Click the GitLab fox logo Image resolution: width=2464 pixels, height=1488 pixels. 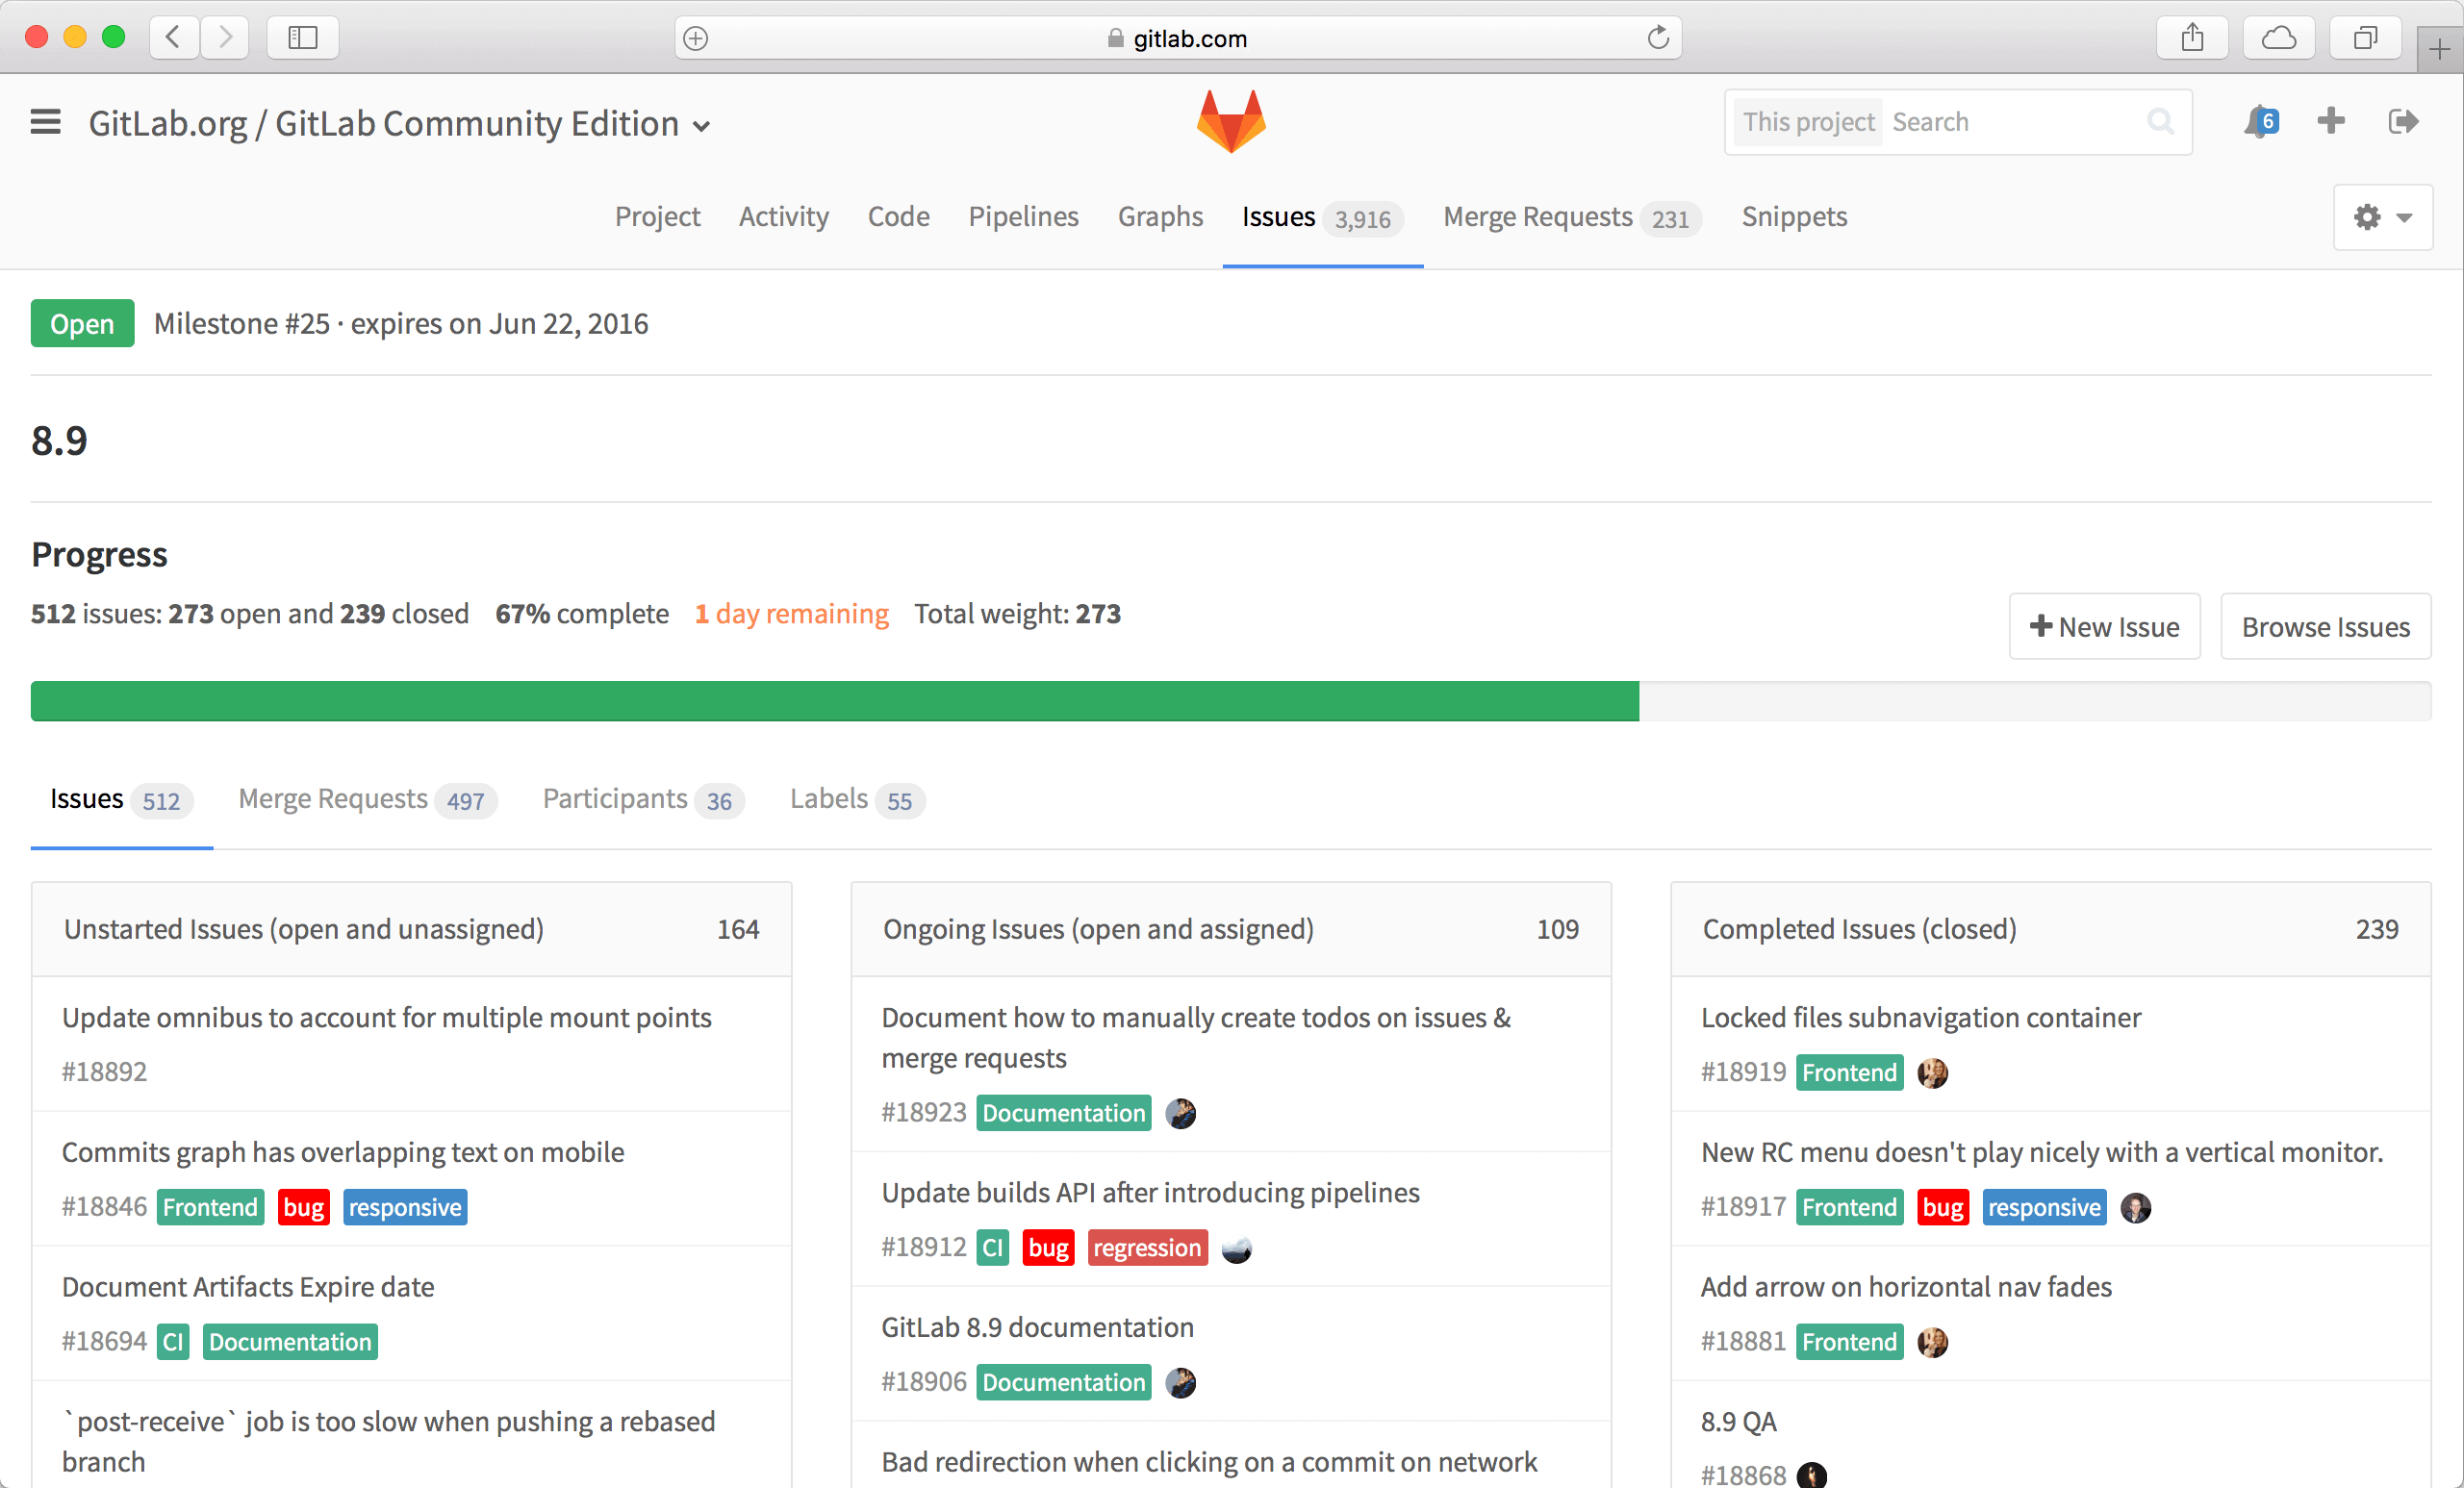1232,120
